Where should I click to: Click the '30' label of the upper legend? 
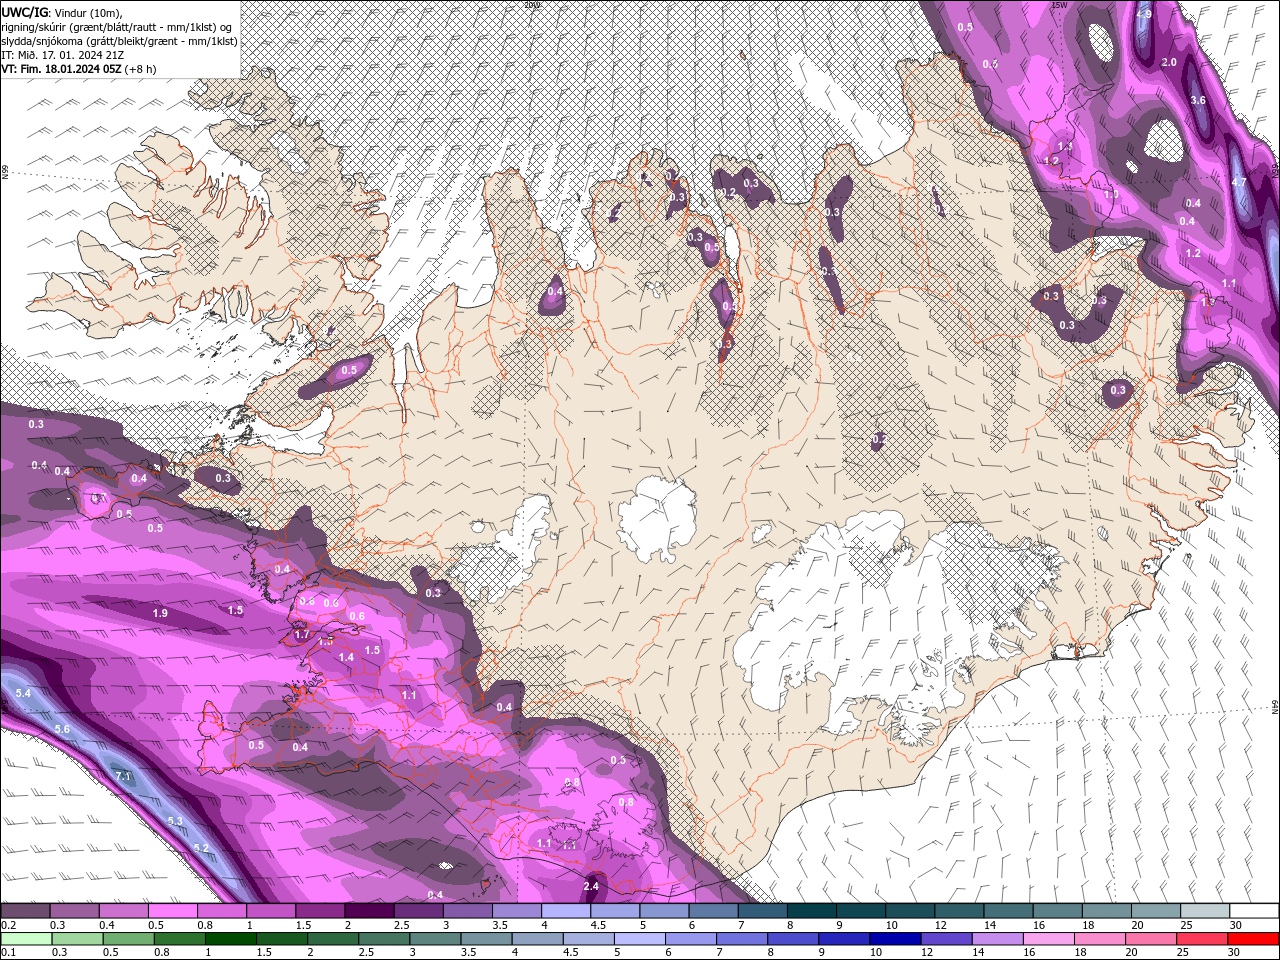1235,925
